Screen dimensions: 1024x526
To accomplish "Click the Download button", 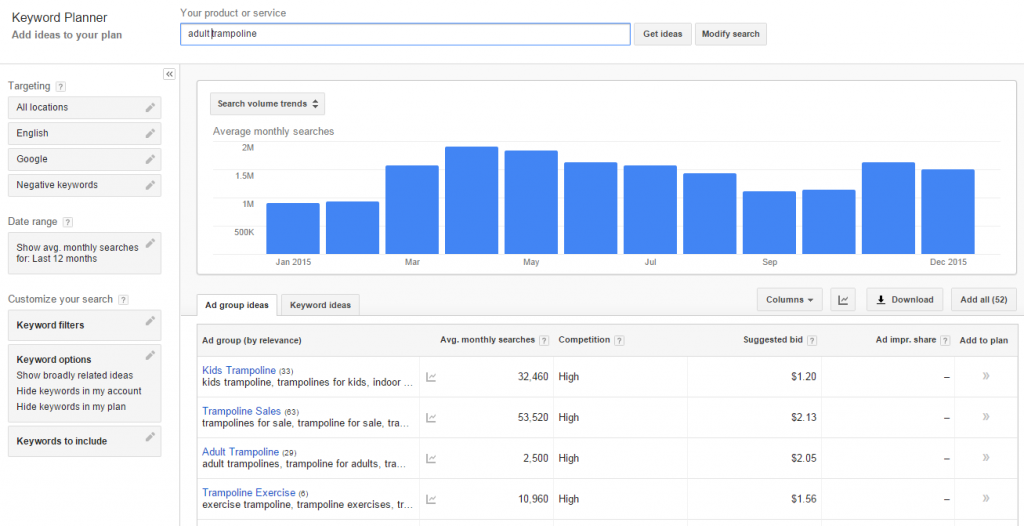I will point(905,299).
